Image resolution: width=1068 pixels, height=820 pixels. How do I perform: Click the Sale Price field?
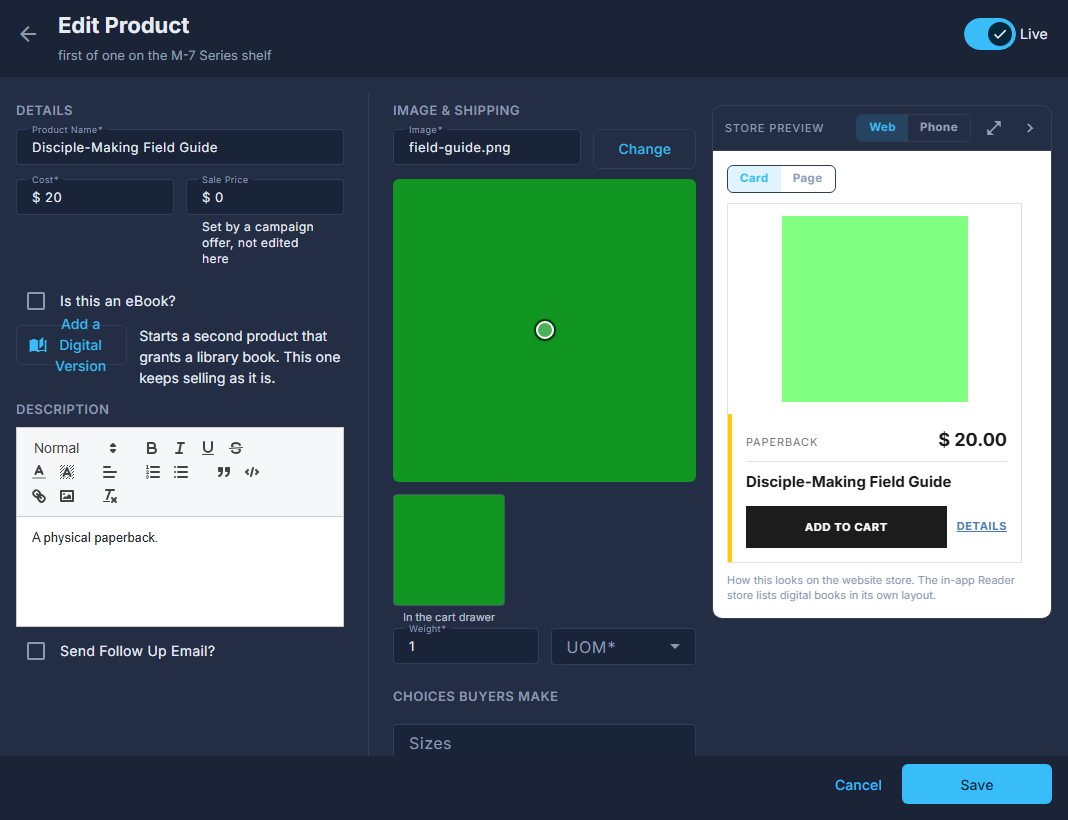click(265, 197)
